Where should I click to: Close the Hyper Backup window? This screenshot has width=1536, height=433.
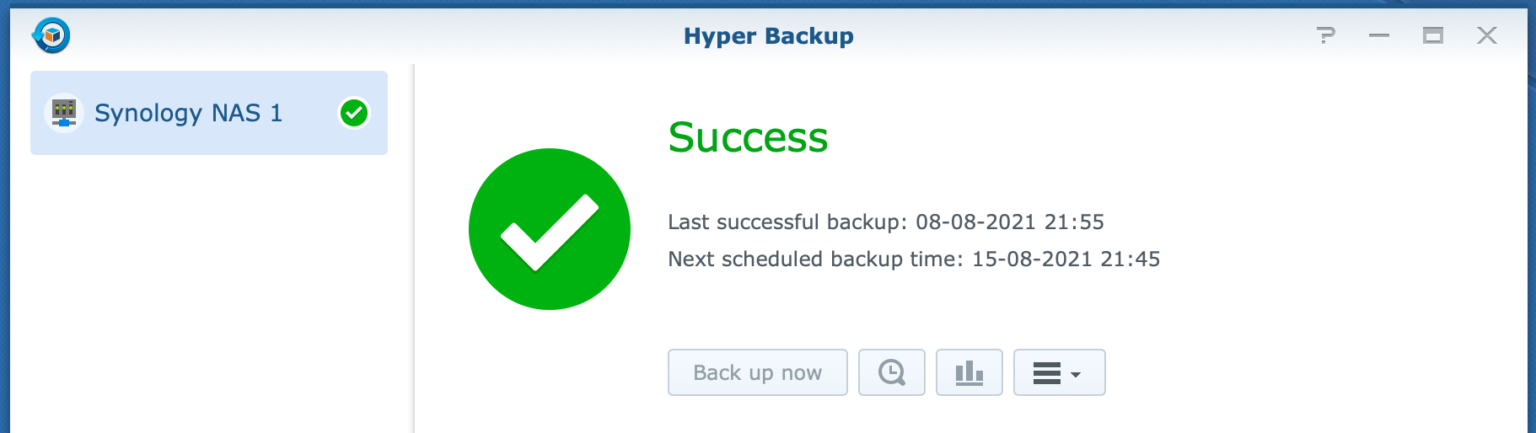(x=1487, y=37)
